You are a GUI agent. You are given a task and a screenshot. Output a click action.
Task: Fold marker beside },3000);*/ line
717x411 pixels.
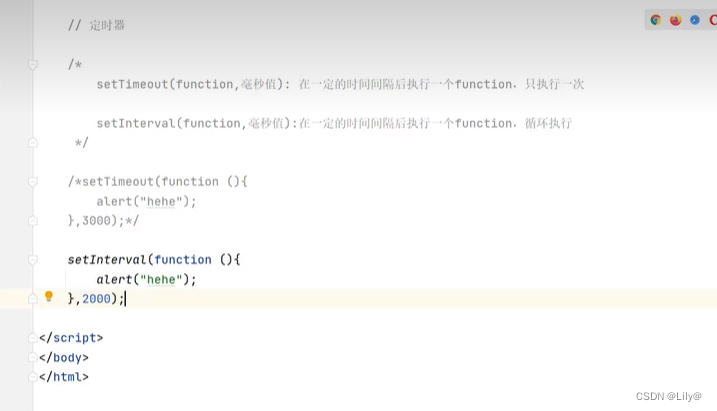33,221
